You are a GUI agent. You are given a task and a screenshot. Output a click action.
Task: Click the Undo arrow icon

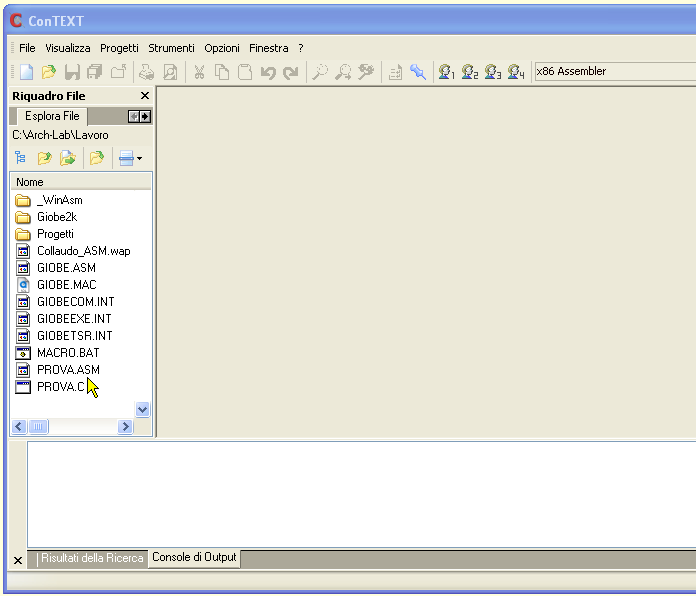point(268,72)
